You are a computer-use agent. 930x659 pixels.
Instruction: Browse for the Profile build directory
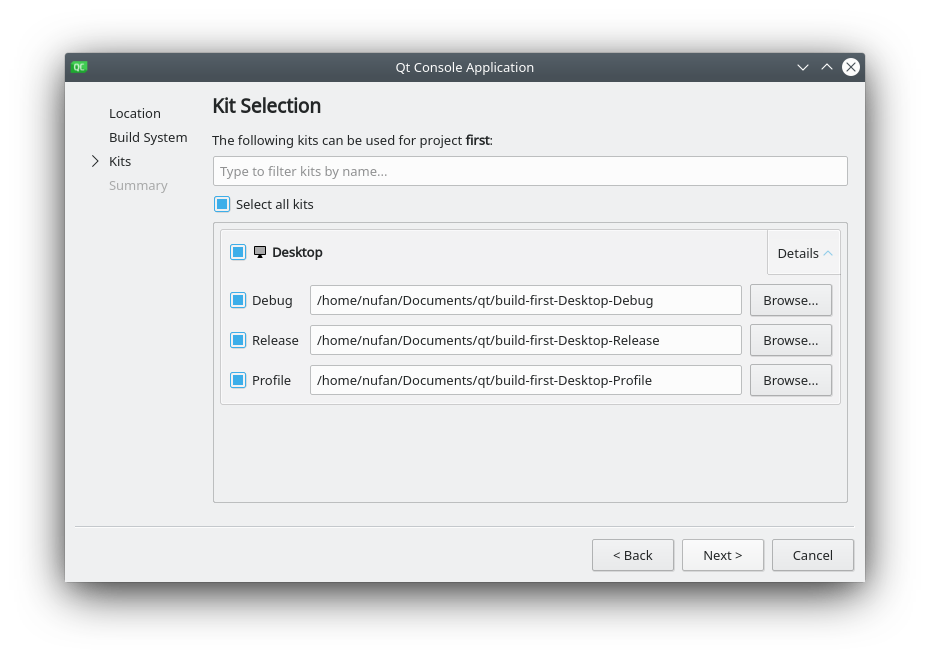click(790, 380)
